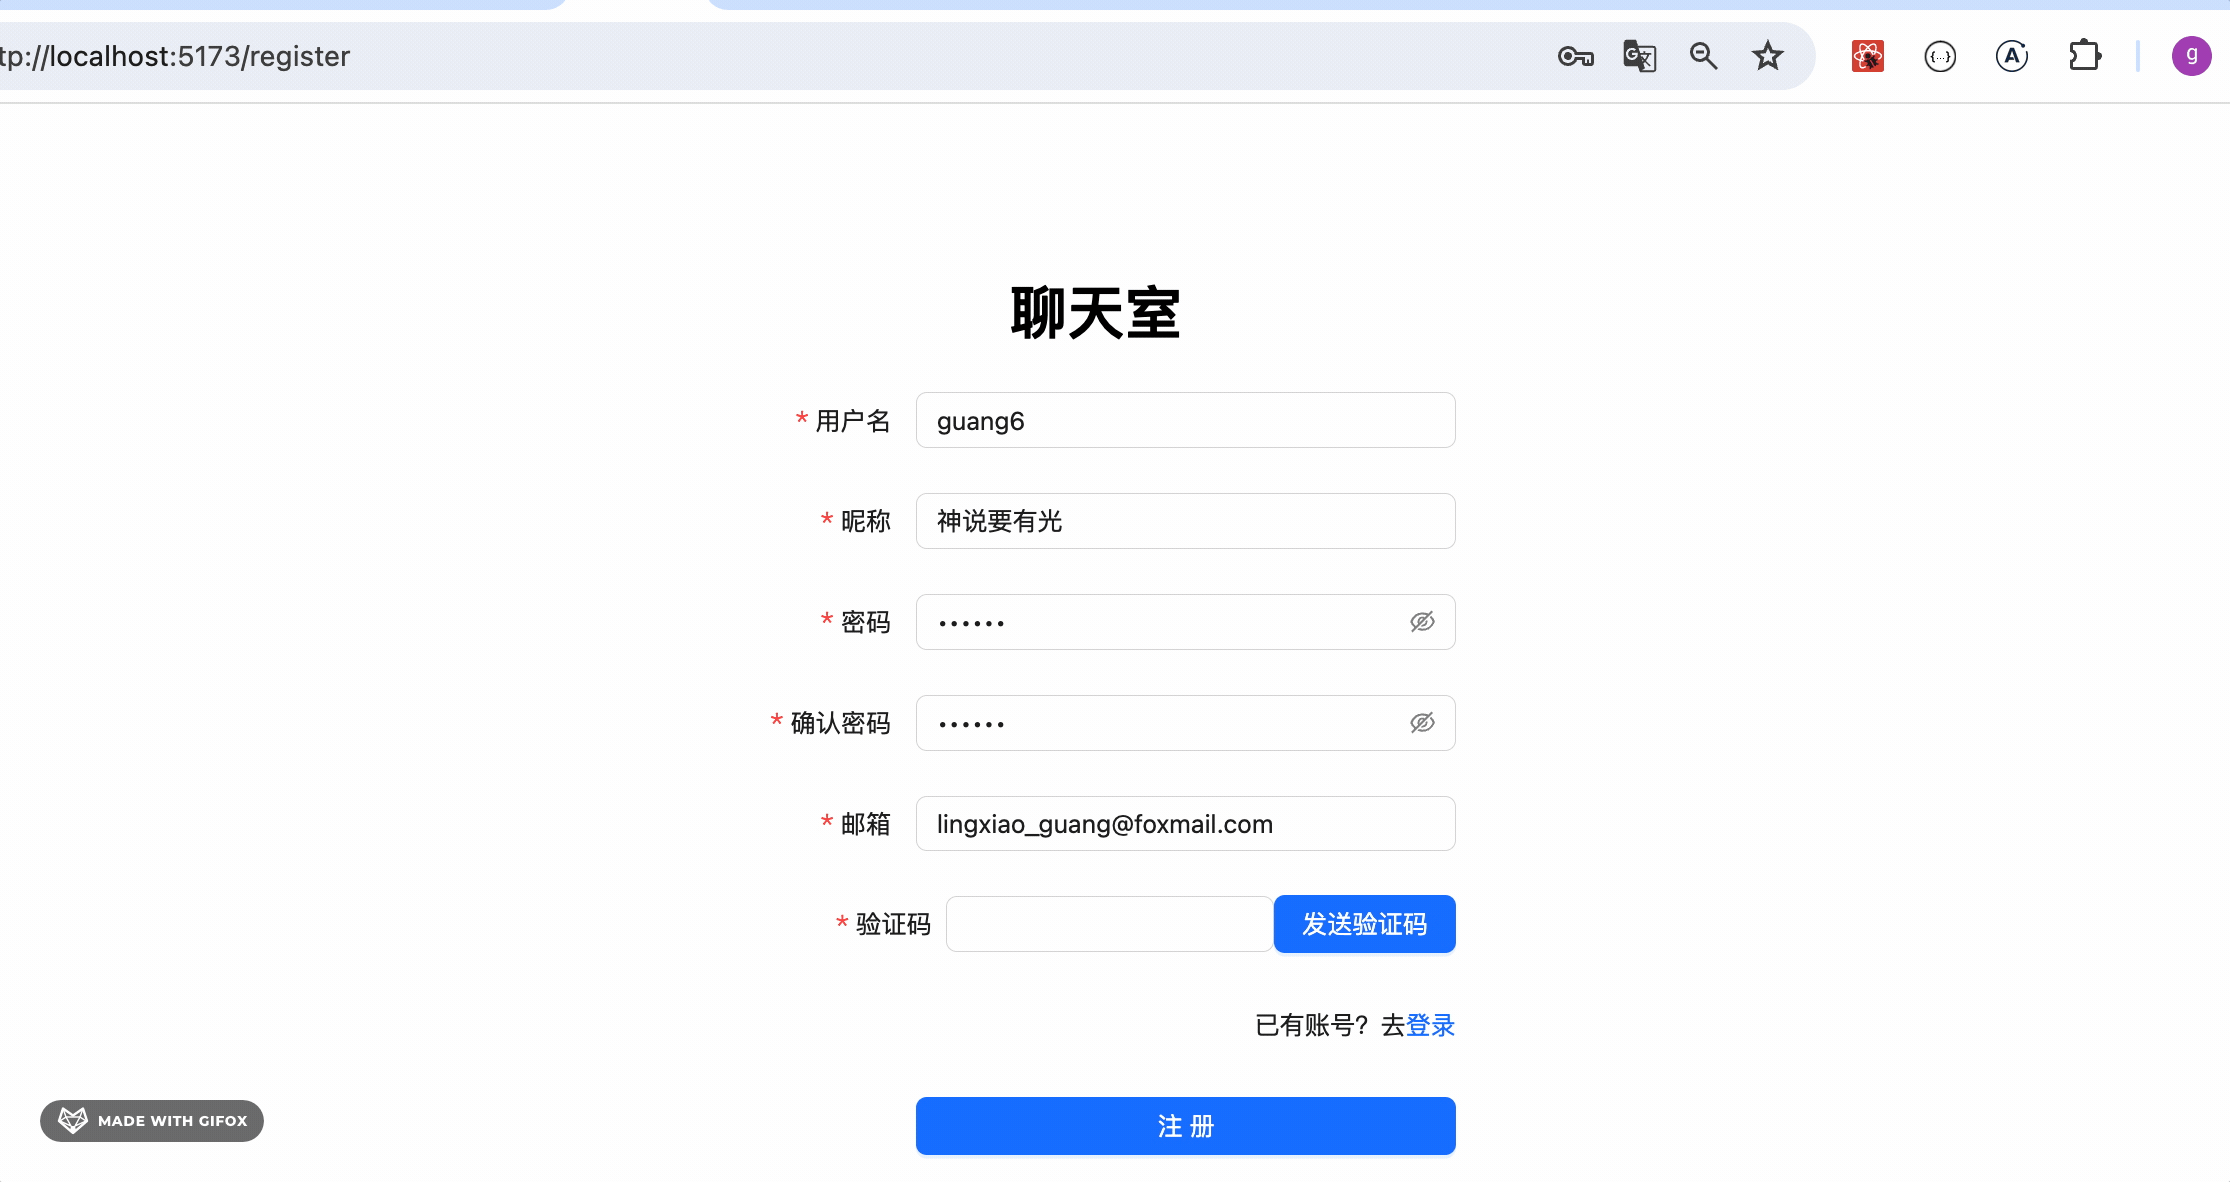Submit the form with 注册 button
The image size is (2230, 1182).
coord(1185,1126)
